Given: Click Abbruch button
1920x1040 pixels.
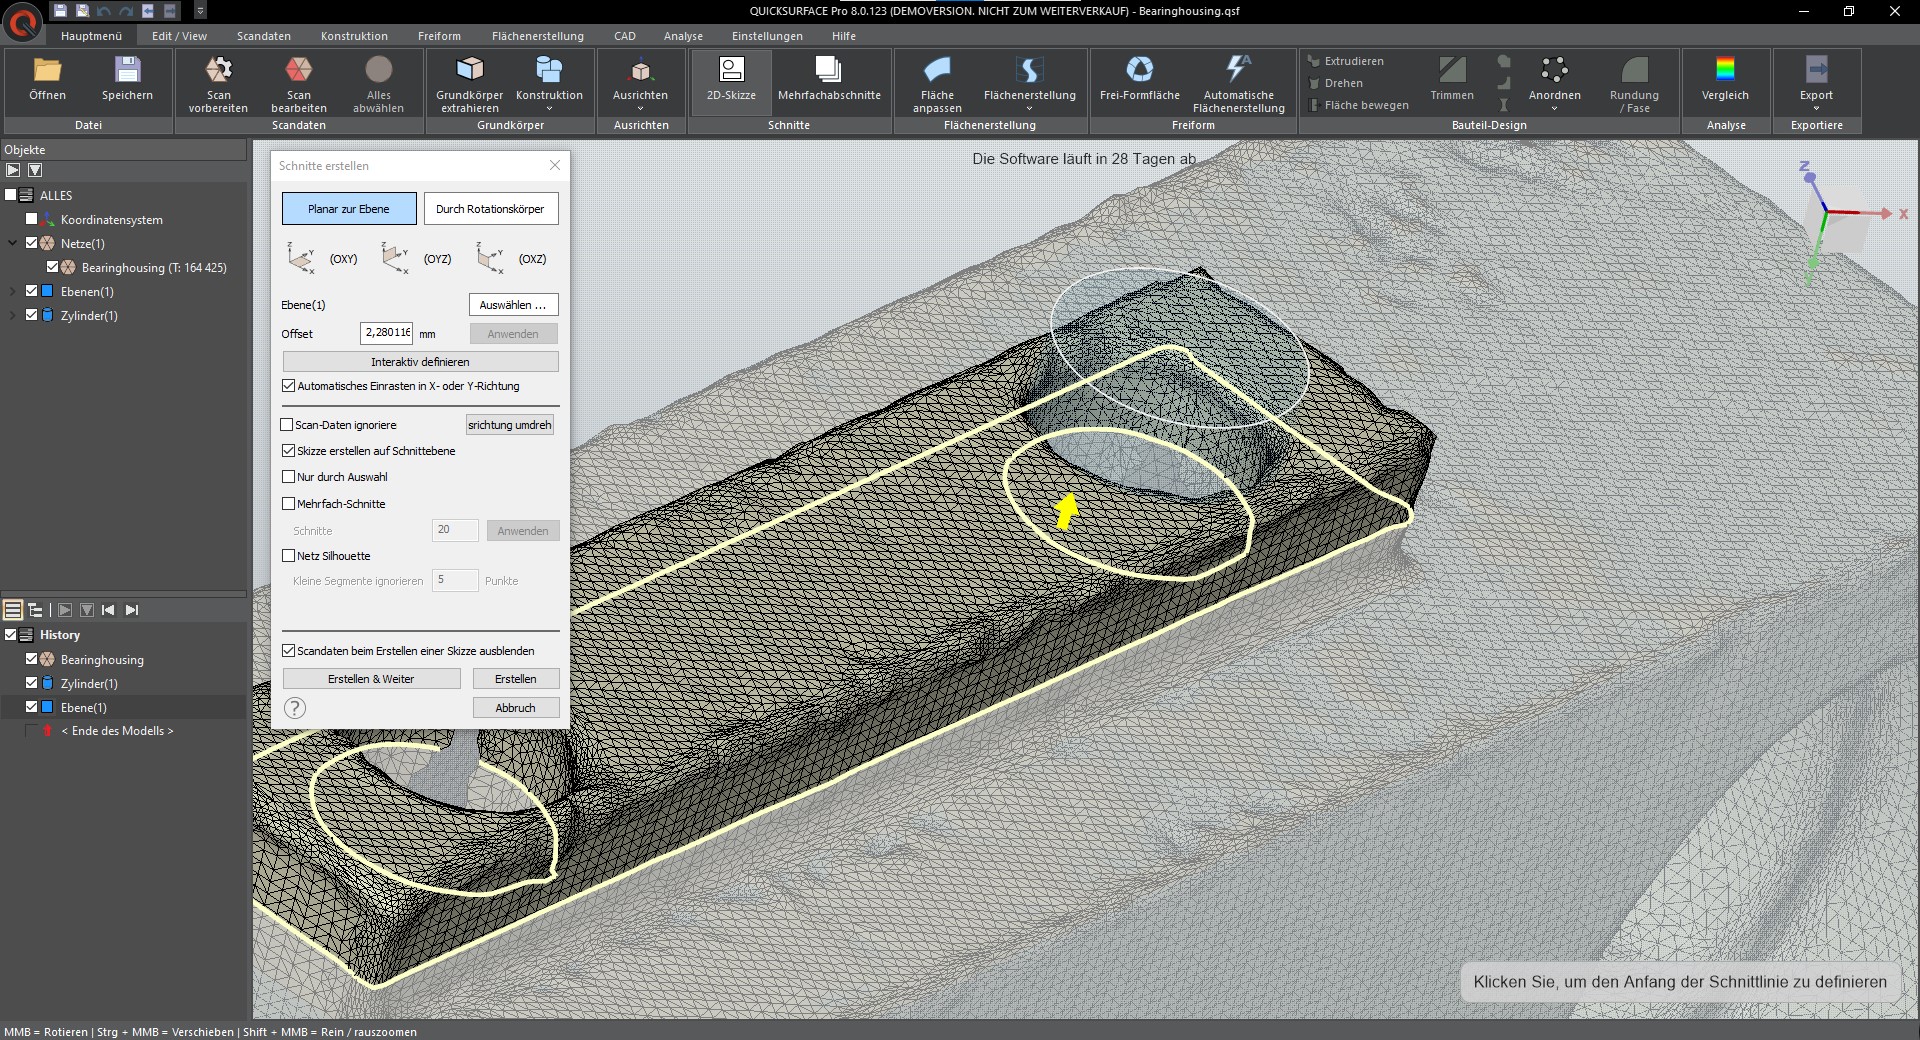Looking at the screenshot, I should click(515, 708).
